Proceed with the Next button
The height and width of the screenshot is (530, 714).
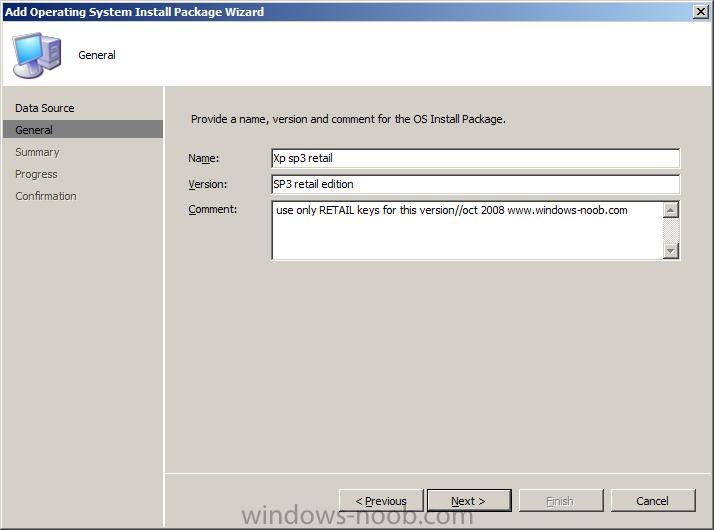click(469, 501)
